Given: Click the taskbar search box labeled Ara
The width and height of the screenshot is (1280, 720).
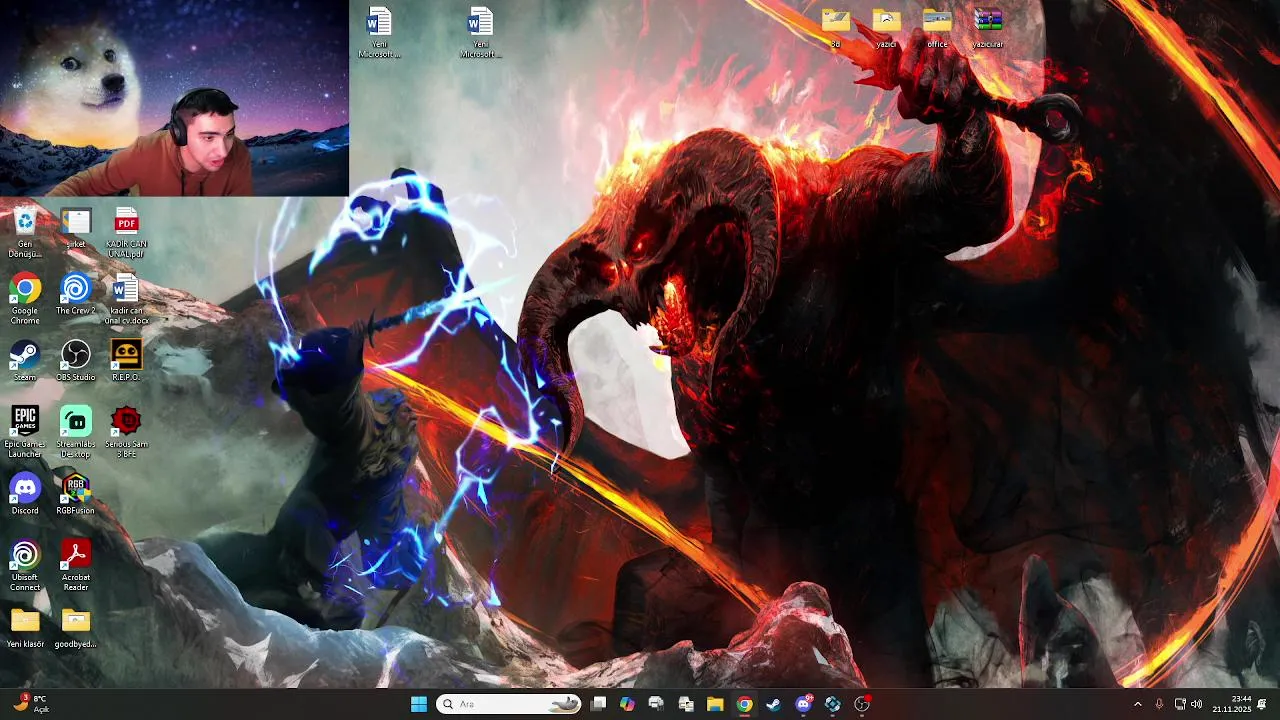Looking at the screenshot, I should [510, 704].
